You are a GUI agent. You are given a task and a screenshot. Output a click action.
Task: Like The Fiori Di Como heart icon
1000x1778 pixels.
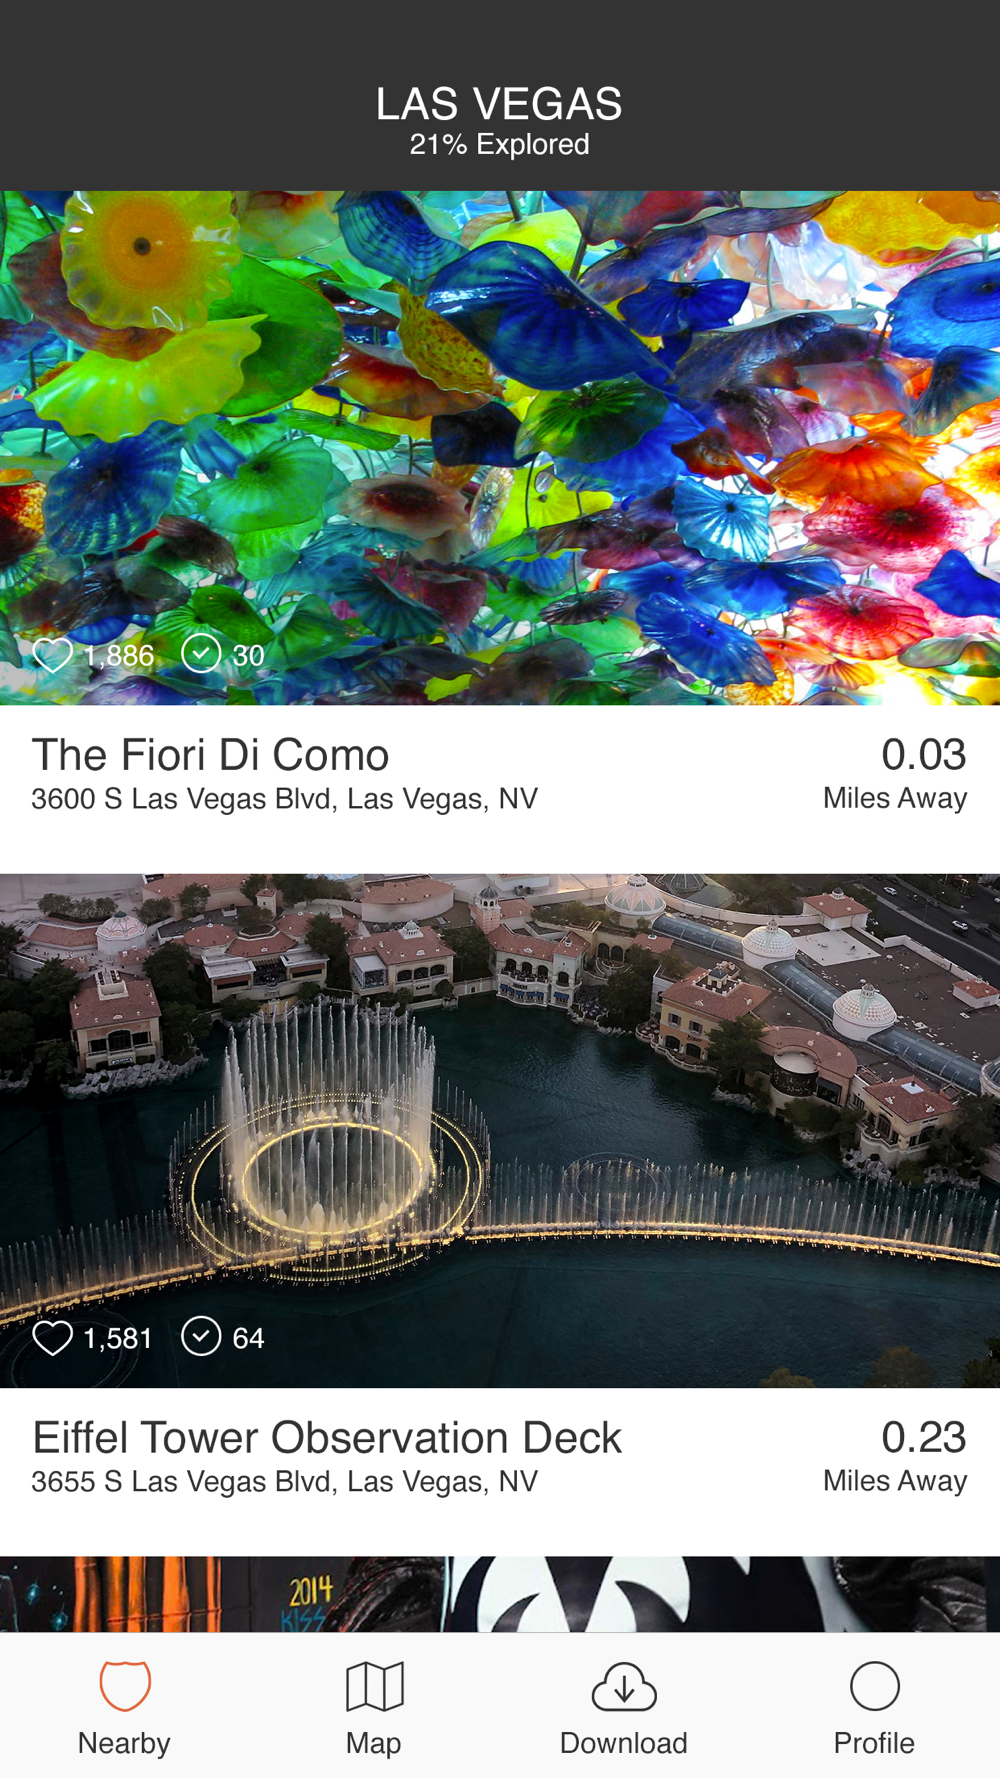pos(52,655)
